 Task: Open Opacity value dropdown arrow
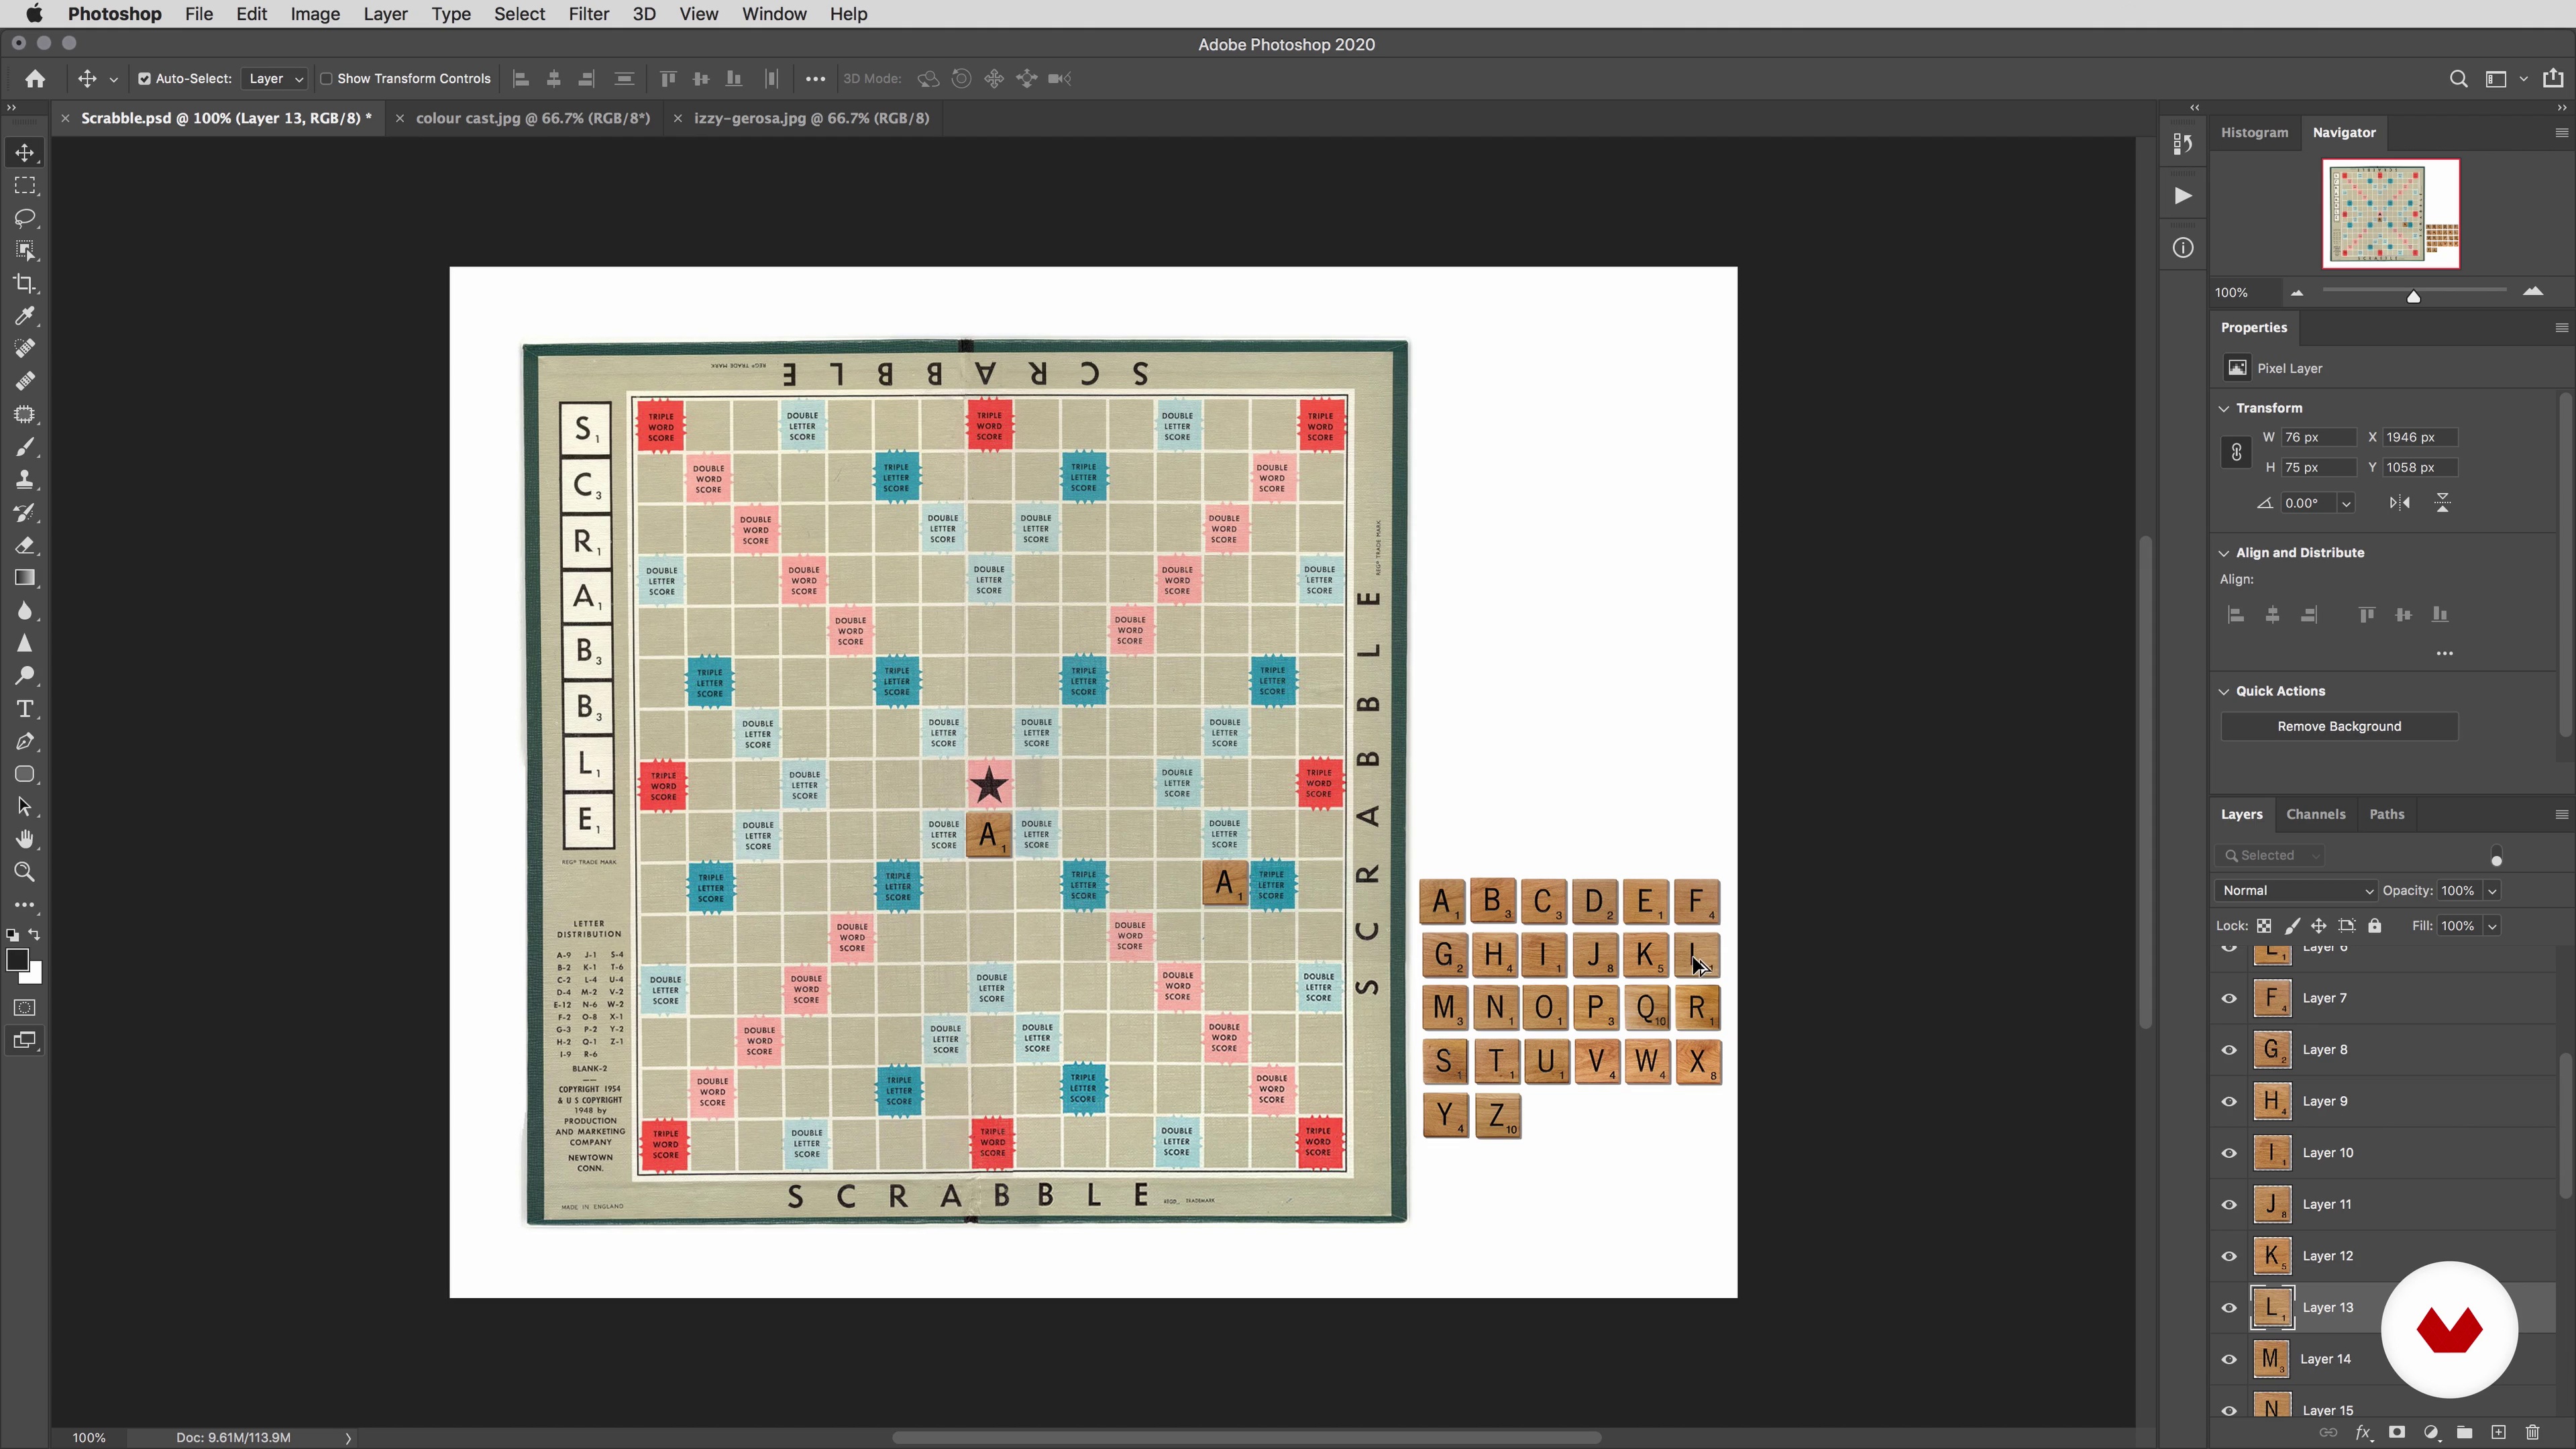coord(2492,891)
